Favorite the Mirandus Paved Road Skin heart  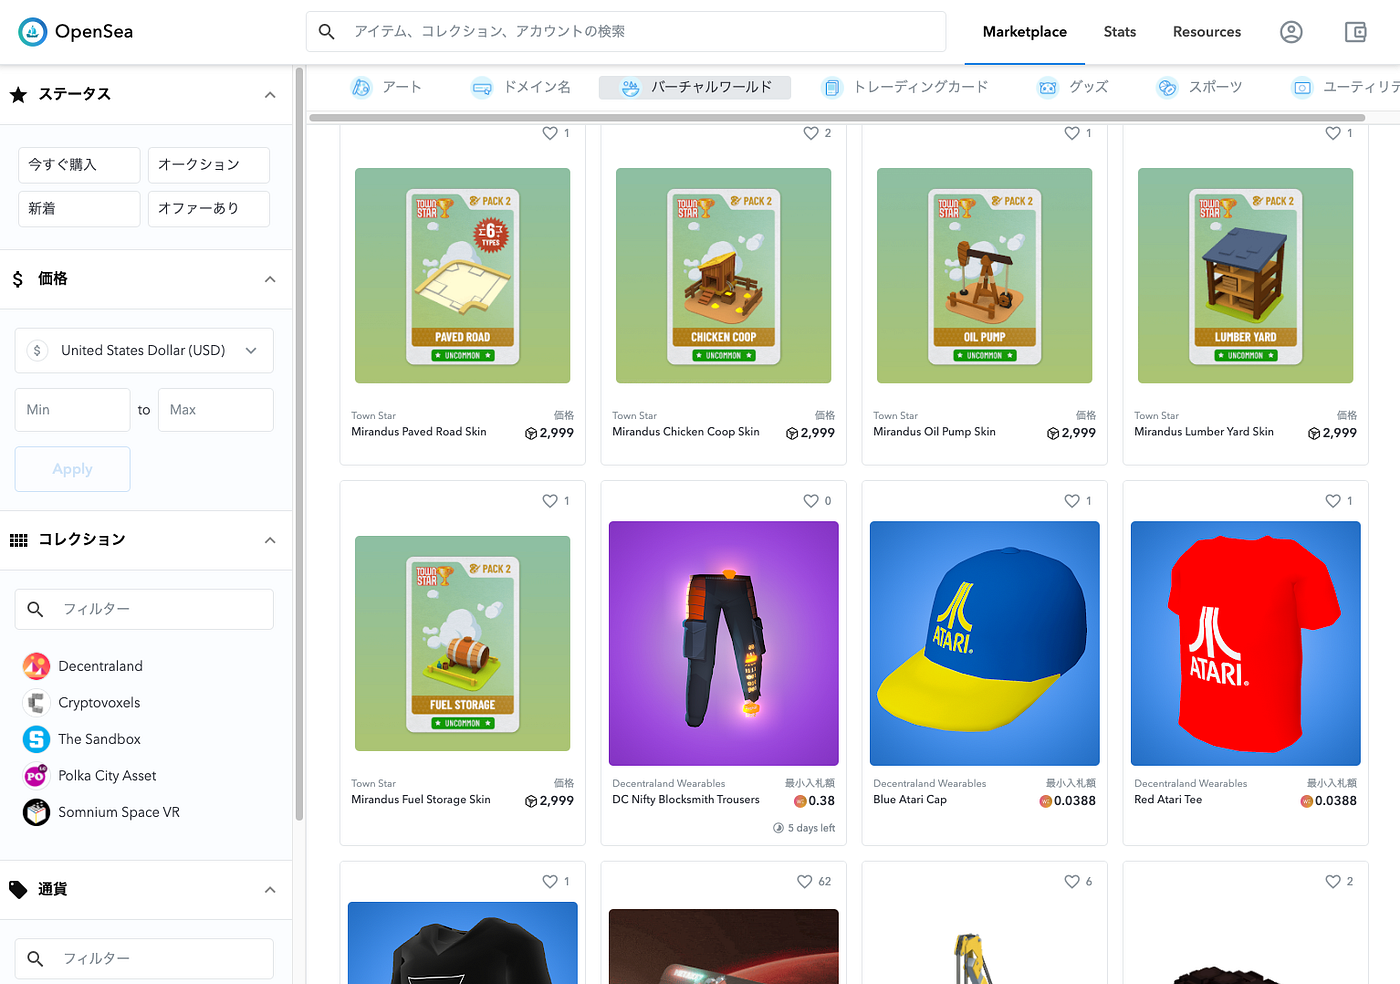click(x=550, y=133)
